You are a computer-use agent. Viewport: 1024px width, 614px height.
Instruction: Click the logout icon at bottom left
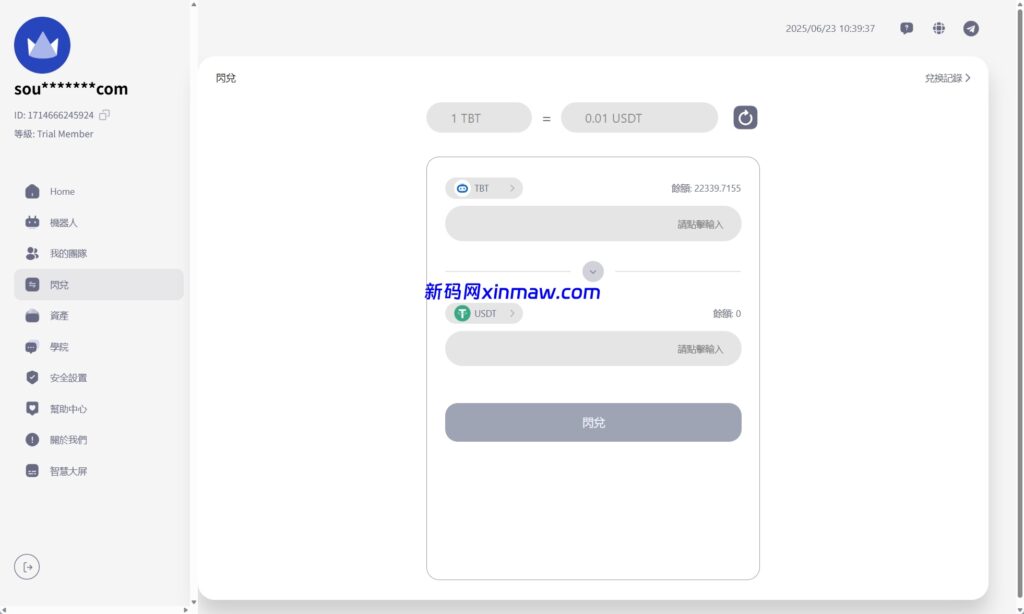tap(27, 567)
